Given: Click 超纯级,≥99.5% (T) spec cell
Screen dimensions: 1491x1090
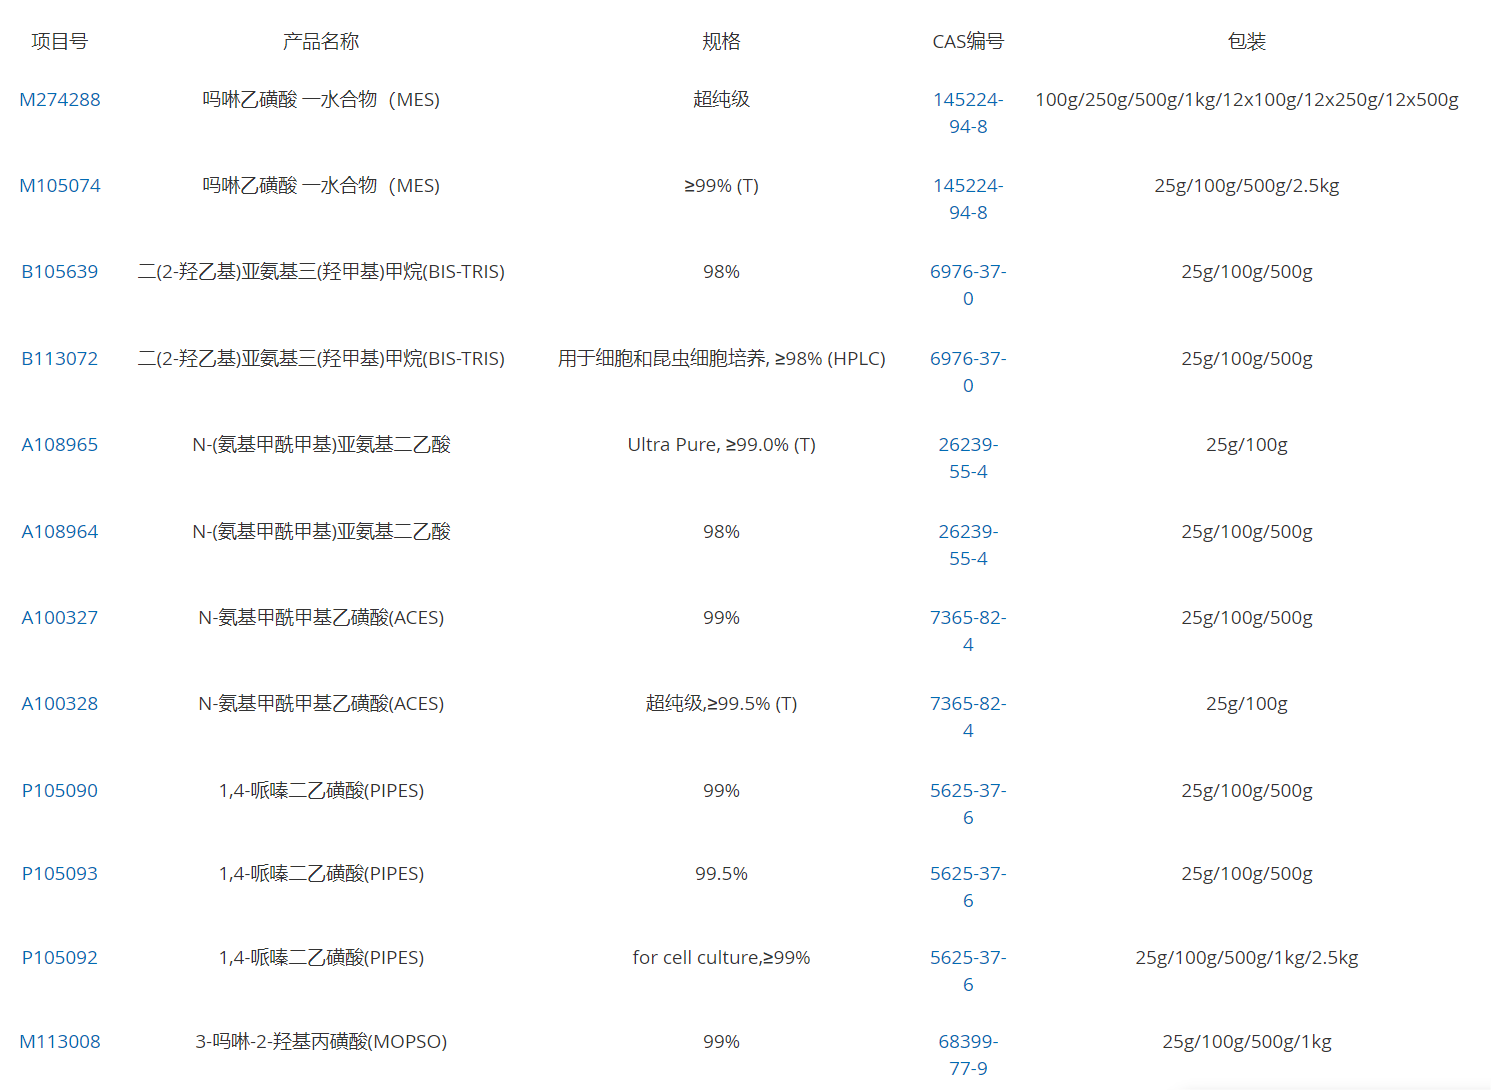Looking at the screenshot, I should [x=721, y=704].
